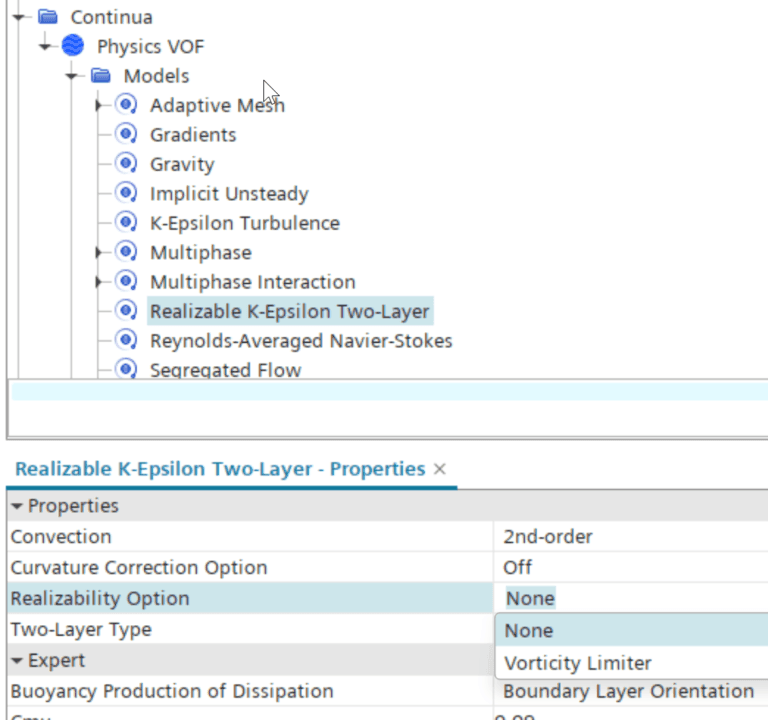Click the Multiphase Interaction model icon
Viewport: 768px width, 720px height.
[x=126, y=282]
